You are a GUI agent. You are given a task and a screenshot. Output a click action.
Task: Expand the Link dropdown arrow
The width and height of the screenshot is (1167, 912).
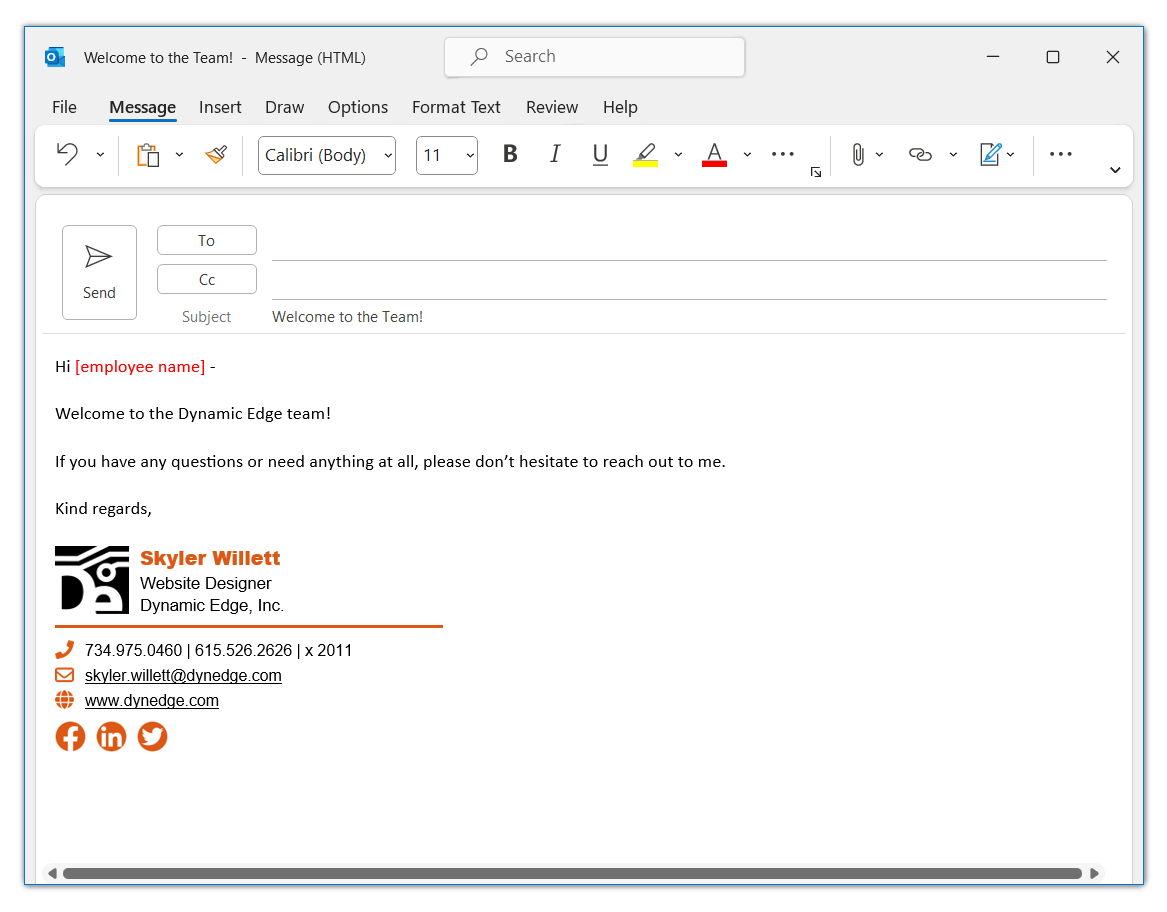tap(953, 155)
